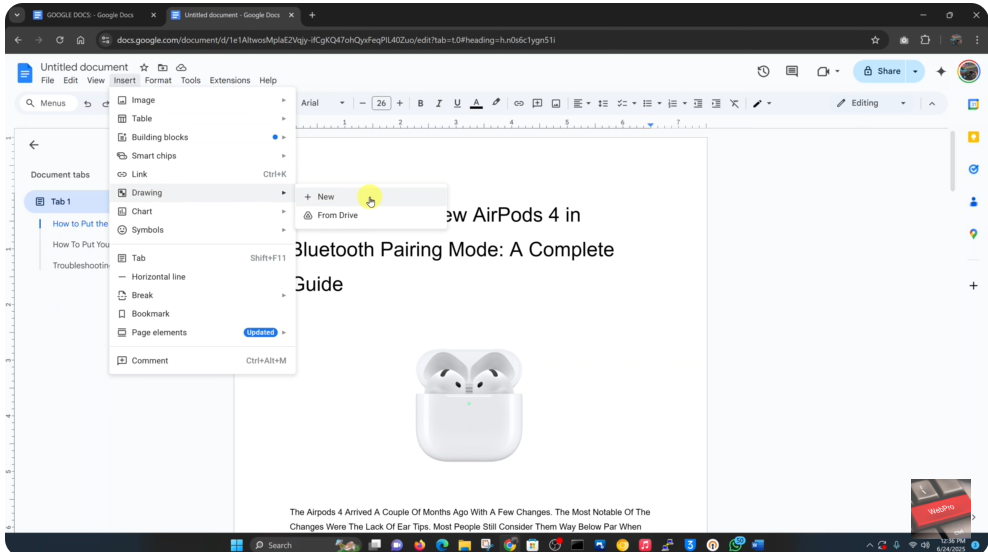Screen dimensions: 988x552
Task: Apply underline formatting
Action: click(457, 103)
